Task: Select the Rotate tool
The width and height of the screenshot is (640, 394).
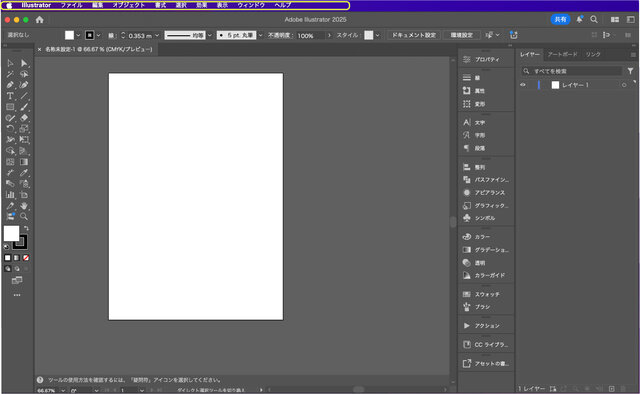Action: click(10, 129)
